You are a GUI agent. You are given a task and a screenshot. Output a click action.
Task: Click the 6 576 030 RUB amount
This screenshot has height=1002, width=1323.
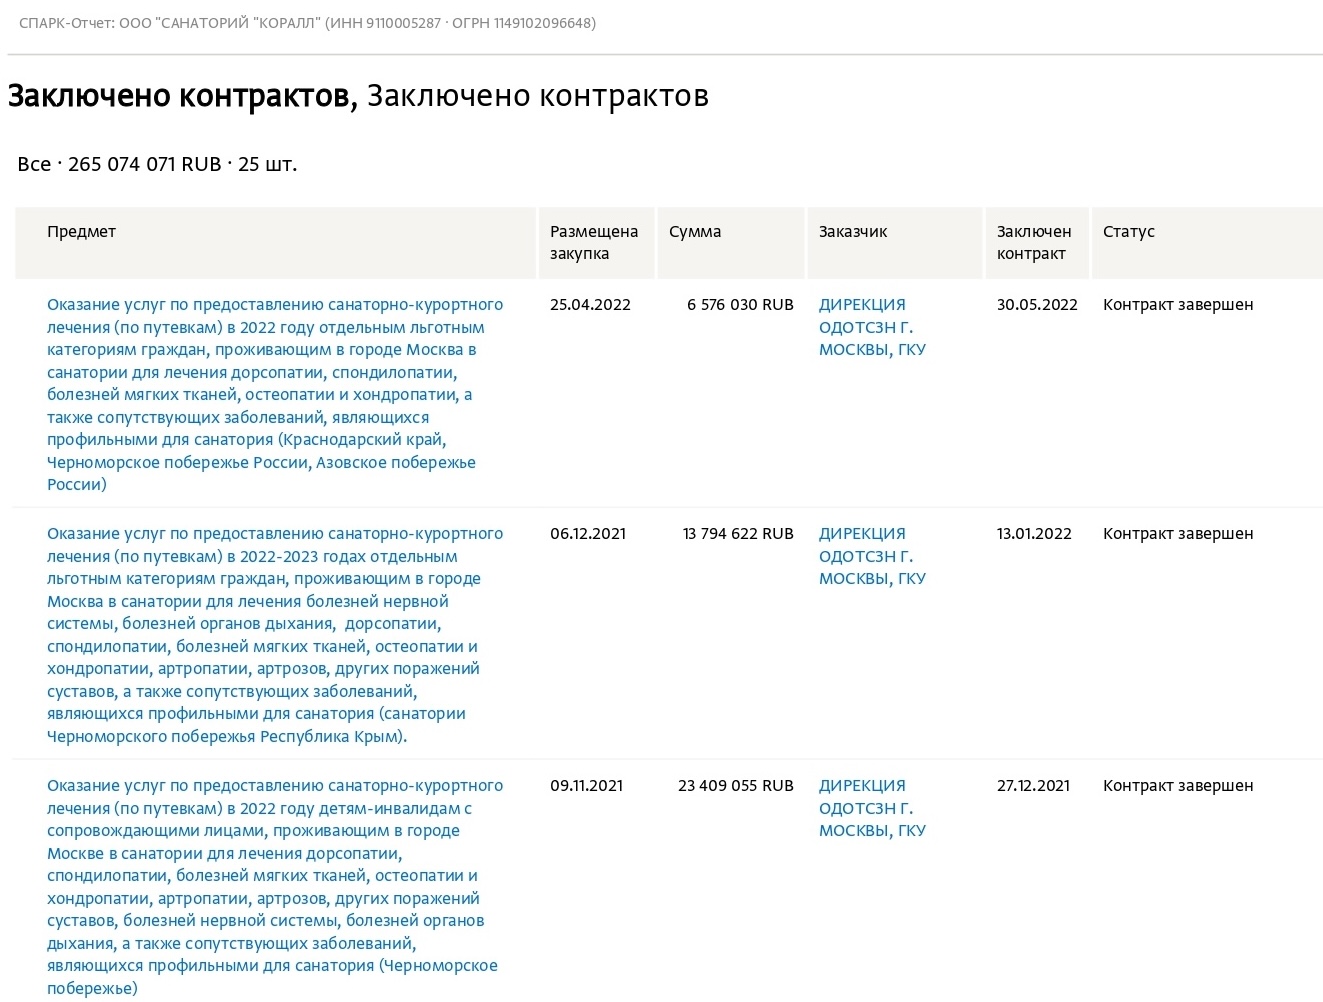coord(740,304)
